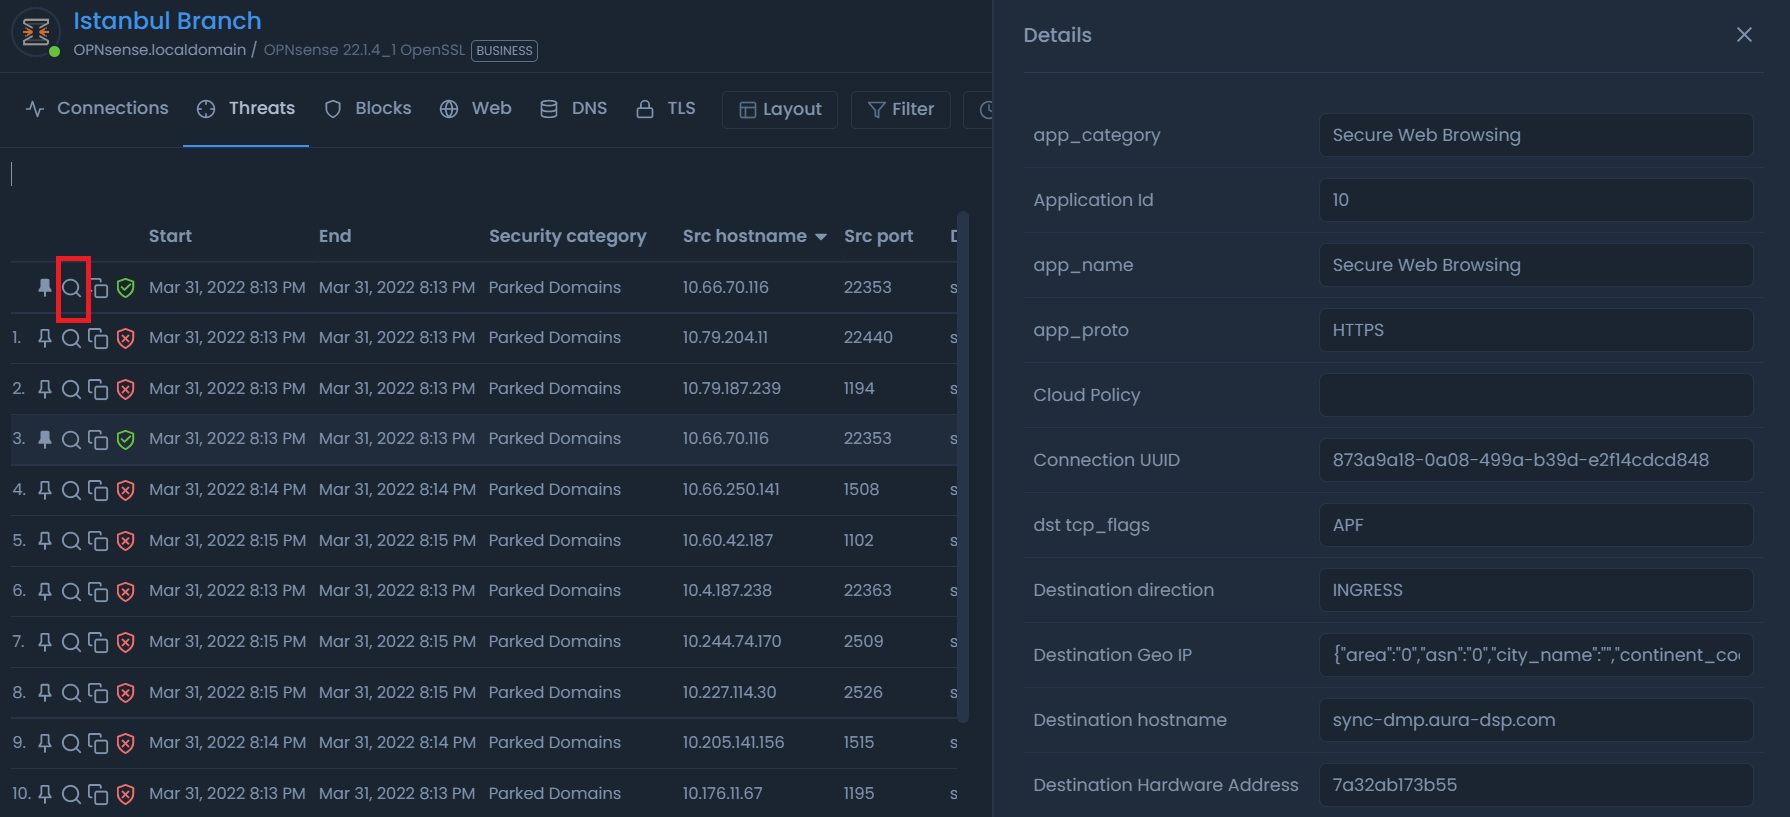The height and width of the screenshot is (817, 1790).
Task: Open details for row 10.79.204.11
Action: (71, 338)
